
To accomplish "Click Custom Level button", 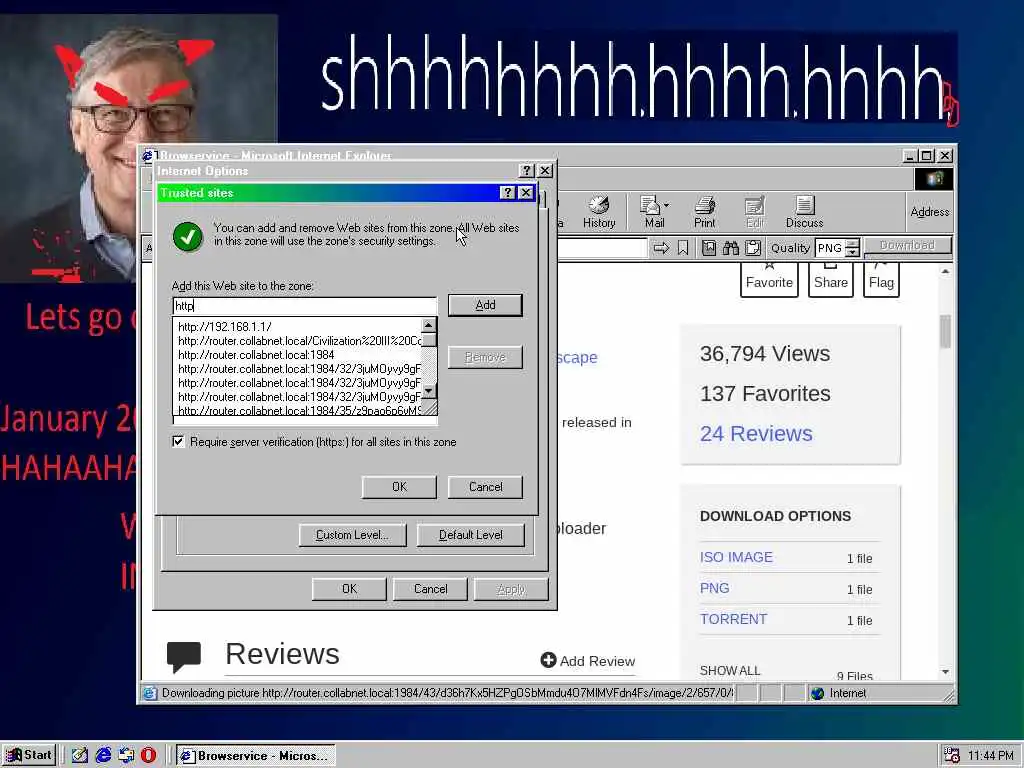I will 353,535.
